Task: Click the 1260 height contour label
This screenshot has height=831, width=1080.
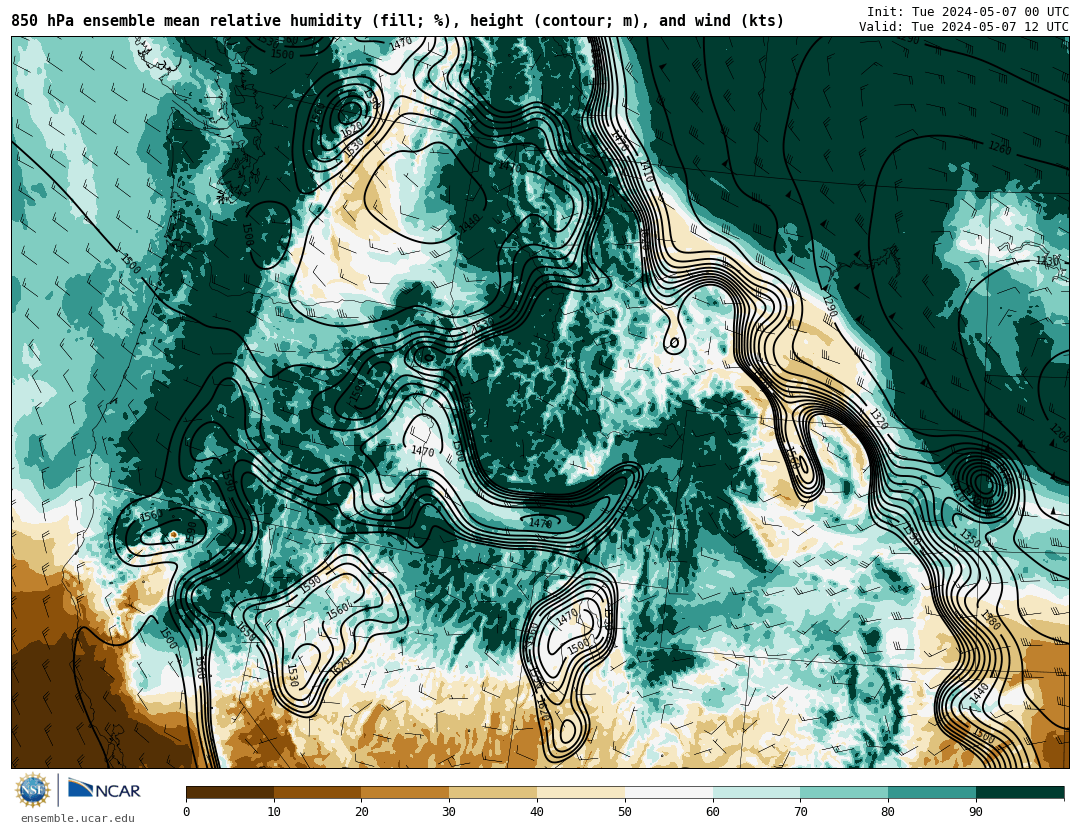Action: (x=999, y=146)
